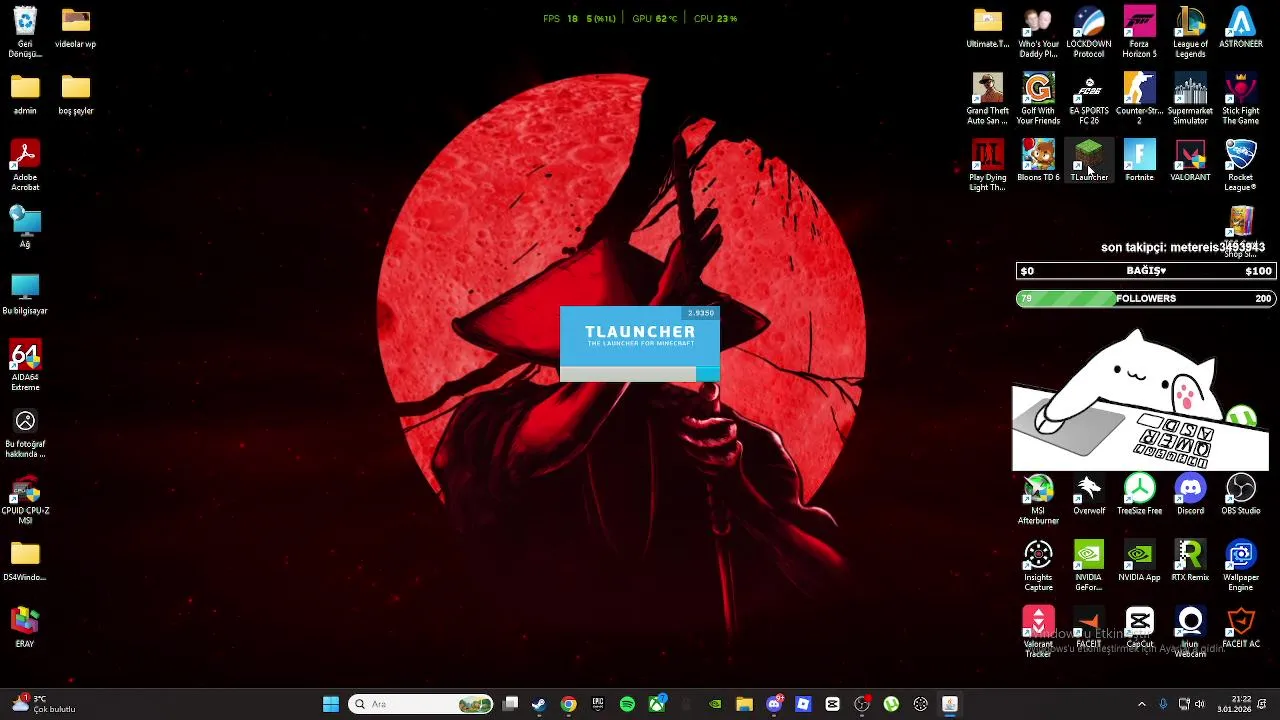The width and height of the screenshot is (1280, 720).
Task: Open Bu bilgisayar desktop icon
Action: pyautogui.click(x=25, y=295)
